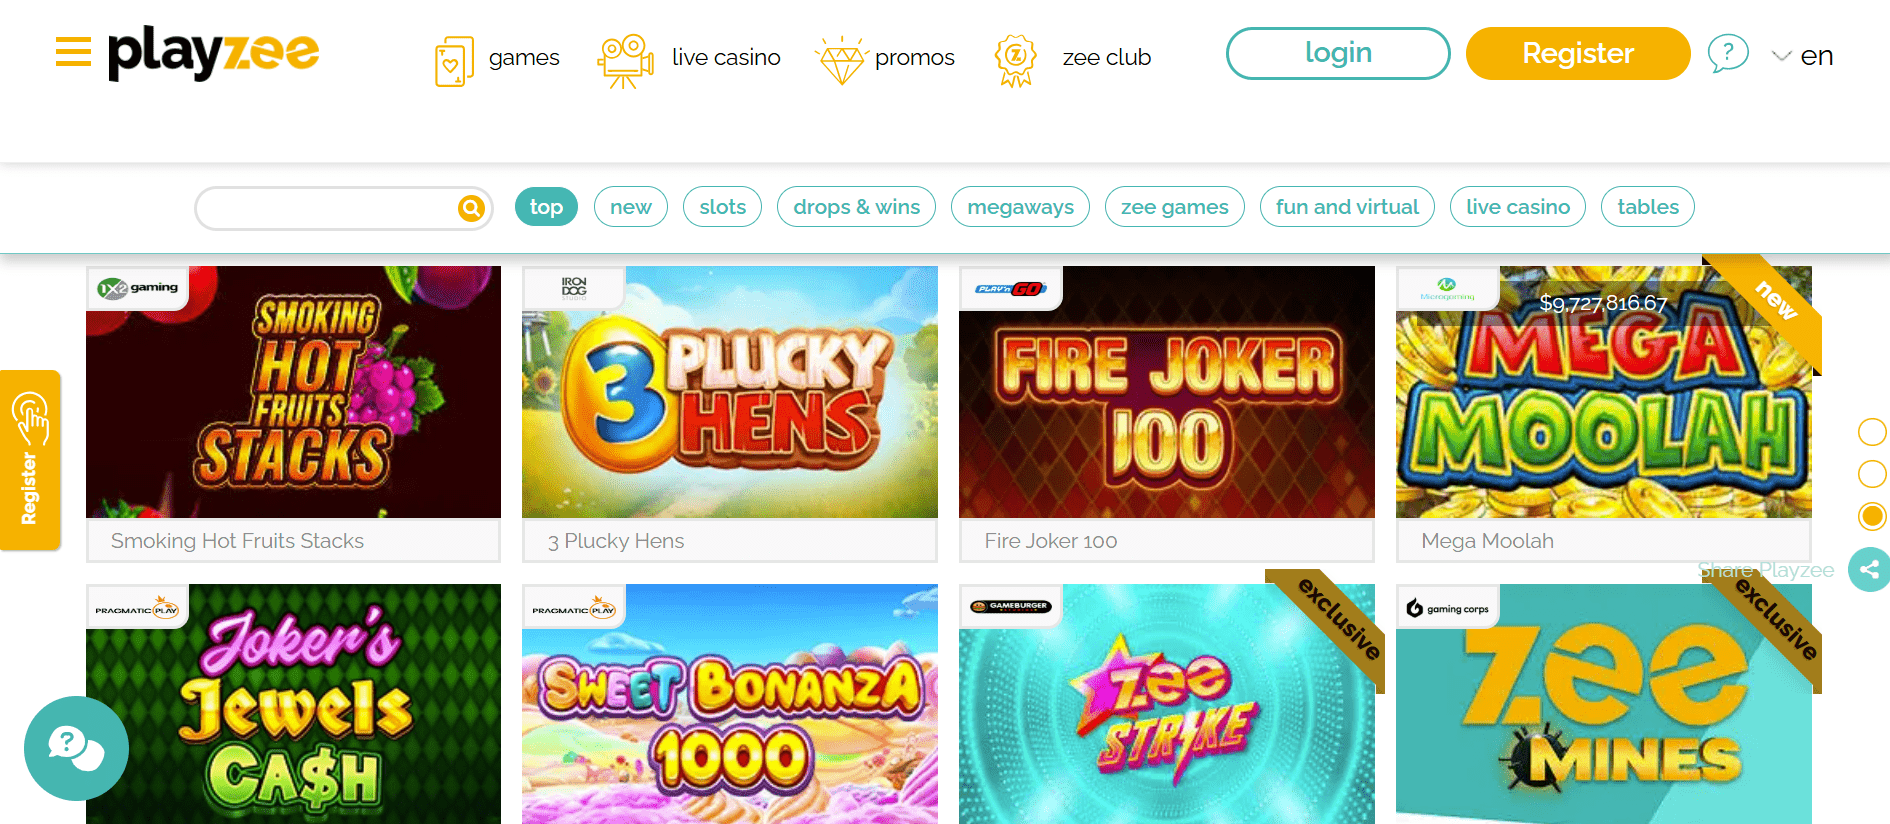Click the promos diamond icon
This screenshot has width=1890, height=824.
coord(842,61)
